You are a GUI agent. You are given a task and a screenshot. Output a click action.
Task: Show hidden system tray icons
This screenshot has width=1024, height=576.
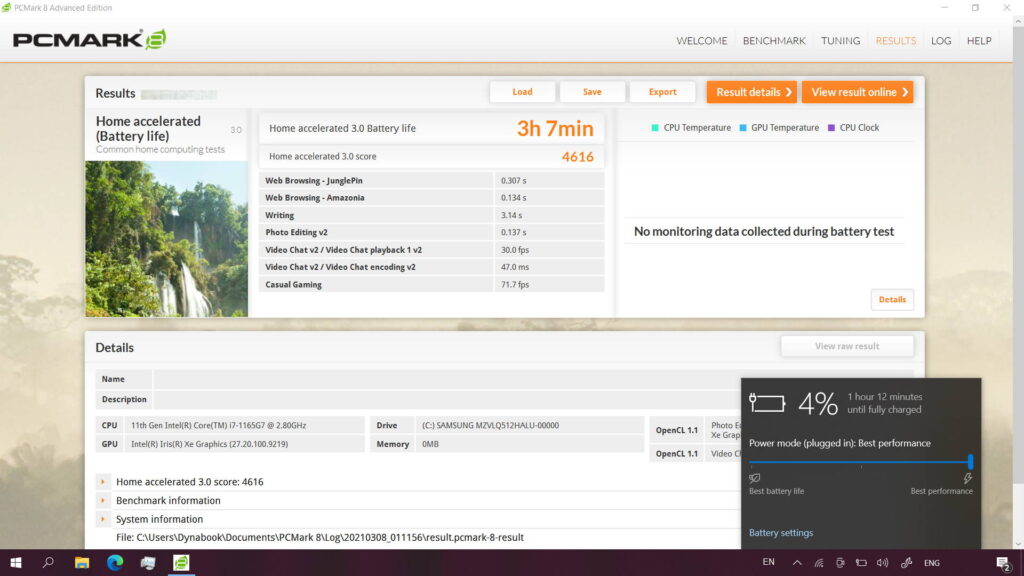[x=797, y=562]
